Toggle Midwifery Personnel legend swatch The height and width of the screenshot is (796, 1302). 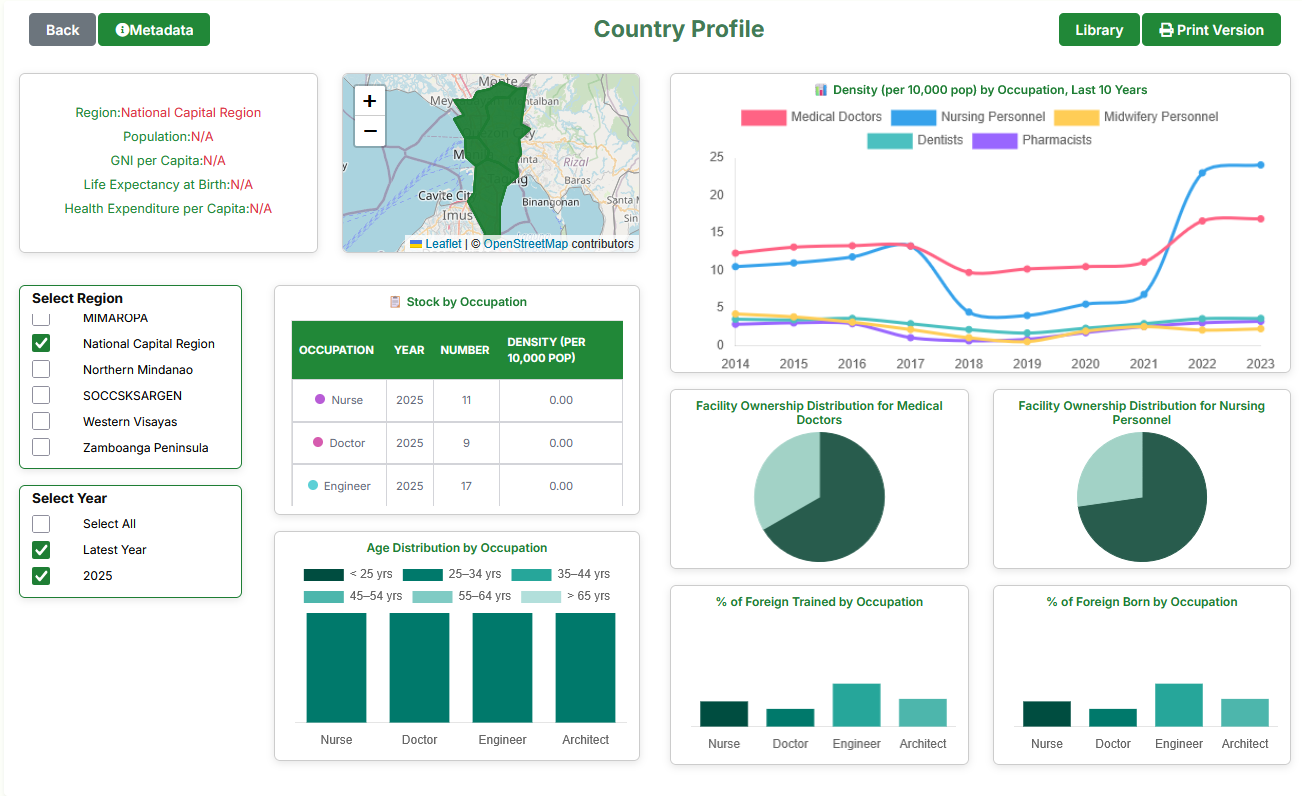click(1077, 117)
